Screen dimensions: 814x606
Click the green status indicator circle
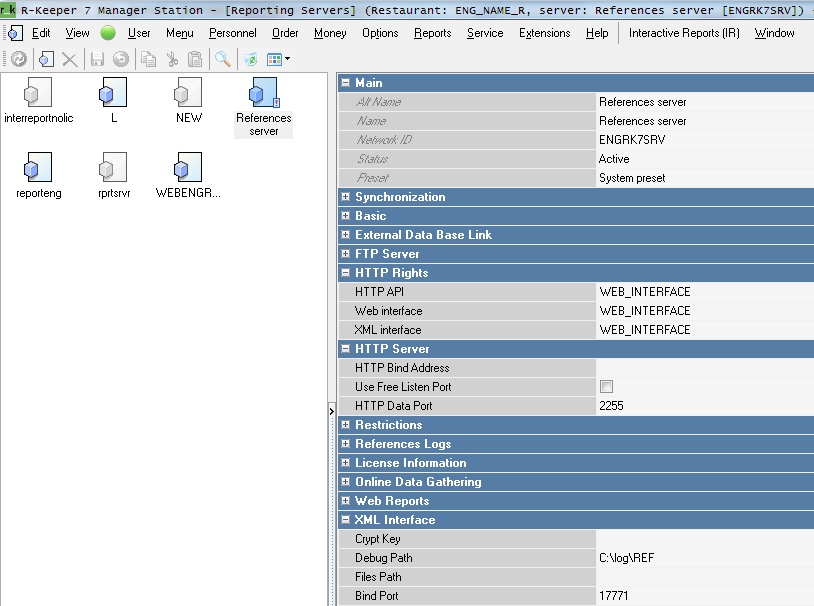(108, 33)
